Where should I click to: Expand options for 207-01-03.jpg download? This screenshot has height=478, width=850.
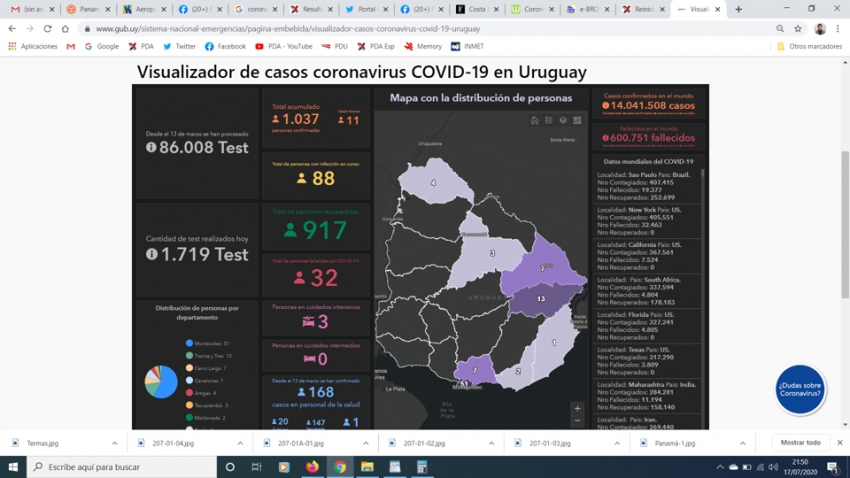point(617,443)
